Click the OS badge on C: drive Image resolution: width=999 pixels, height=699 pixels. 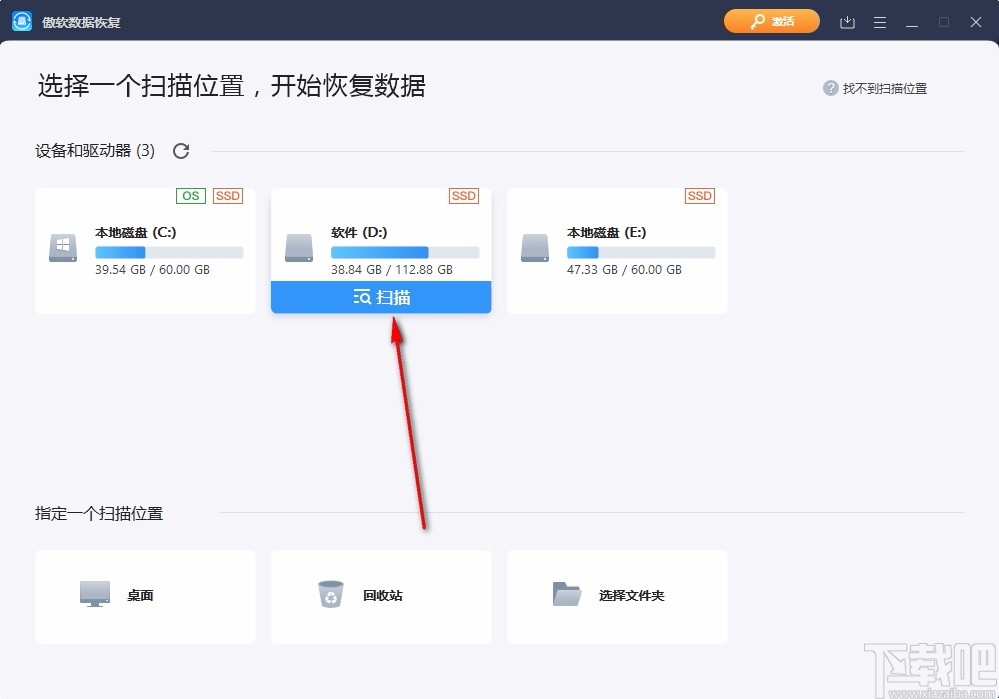click(x=190, y=196)
